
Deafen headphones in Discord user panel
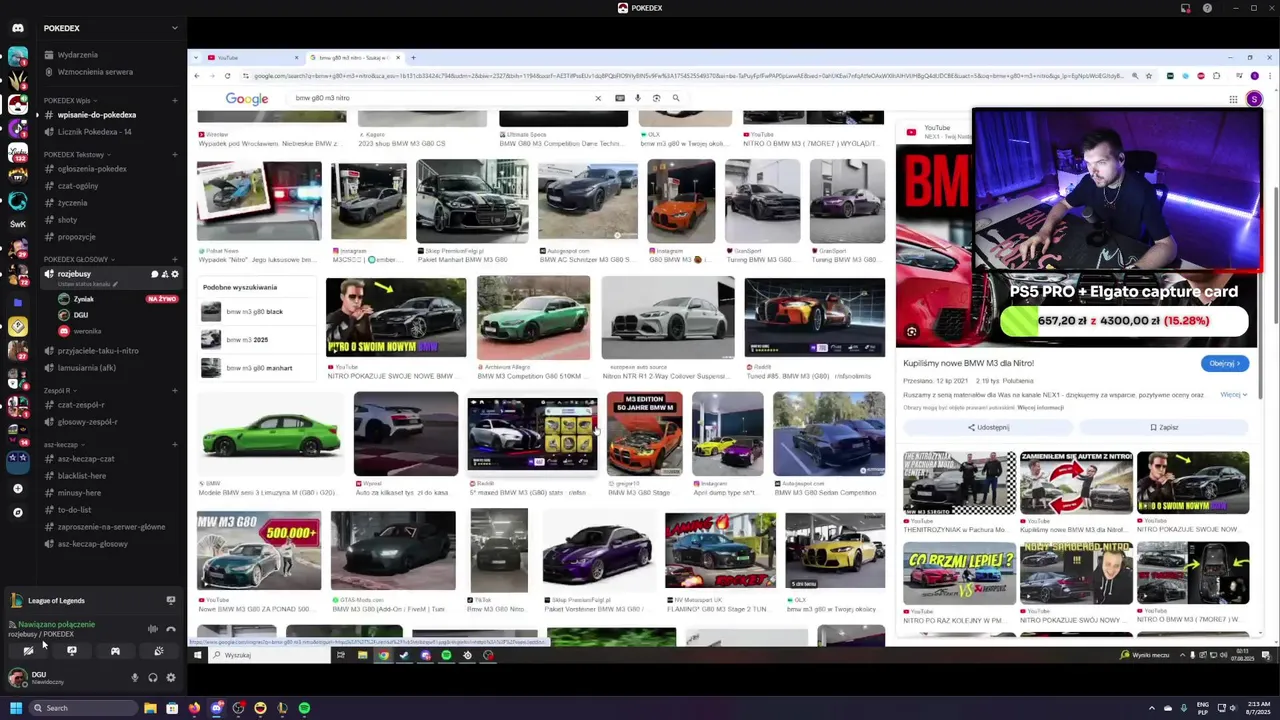click(153, 678)
